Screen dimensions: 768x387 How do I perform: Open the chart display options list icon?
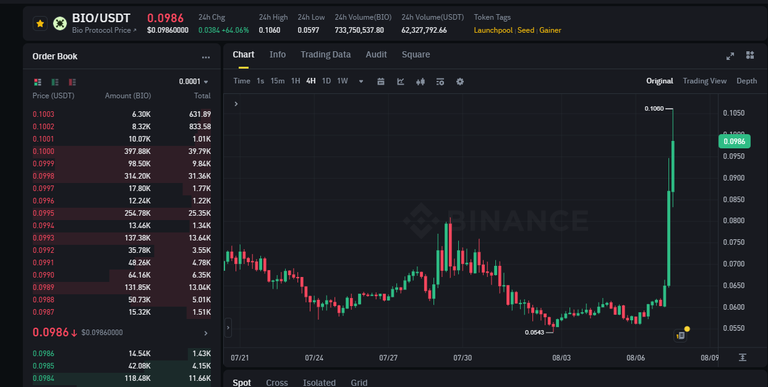coord(440,82)
